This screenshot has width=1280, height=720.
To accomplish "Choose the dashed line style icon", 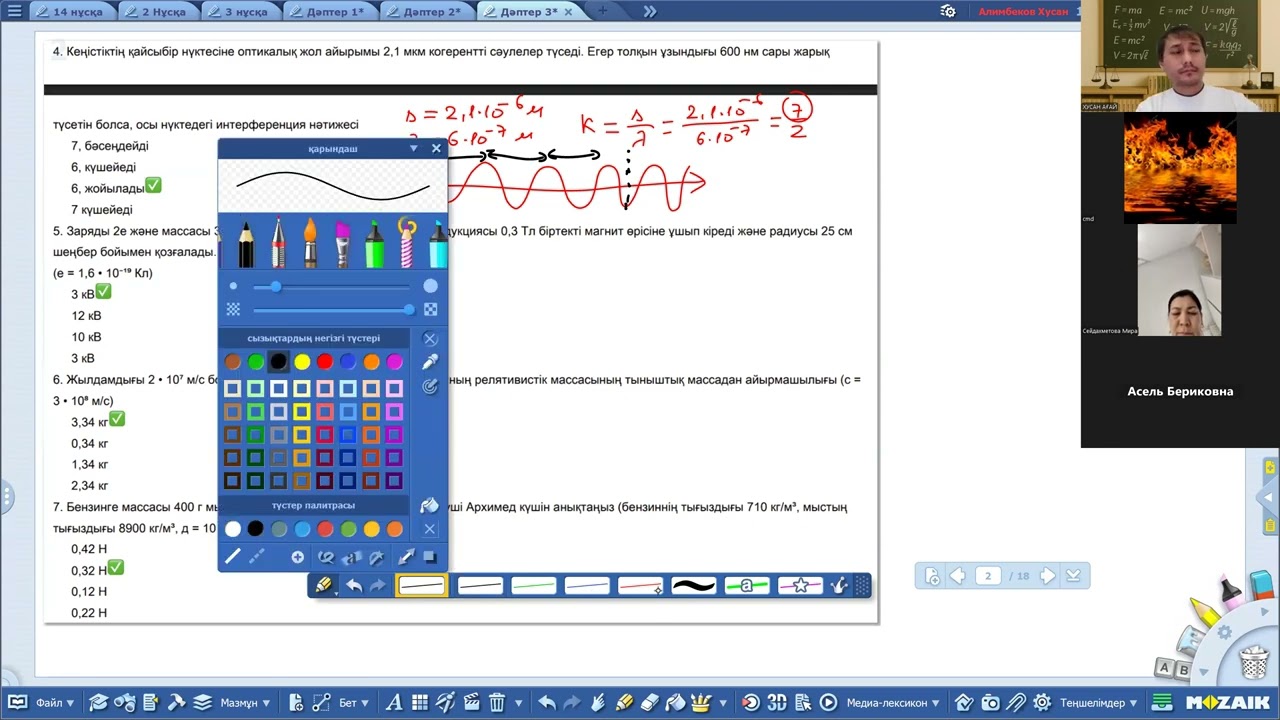I will coord(257,557).
